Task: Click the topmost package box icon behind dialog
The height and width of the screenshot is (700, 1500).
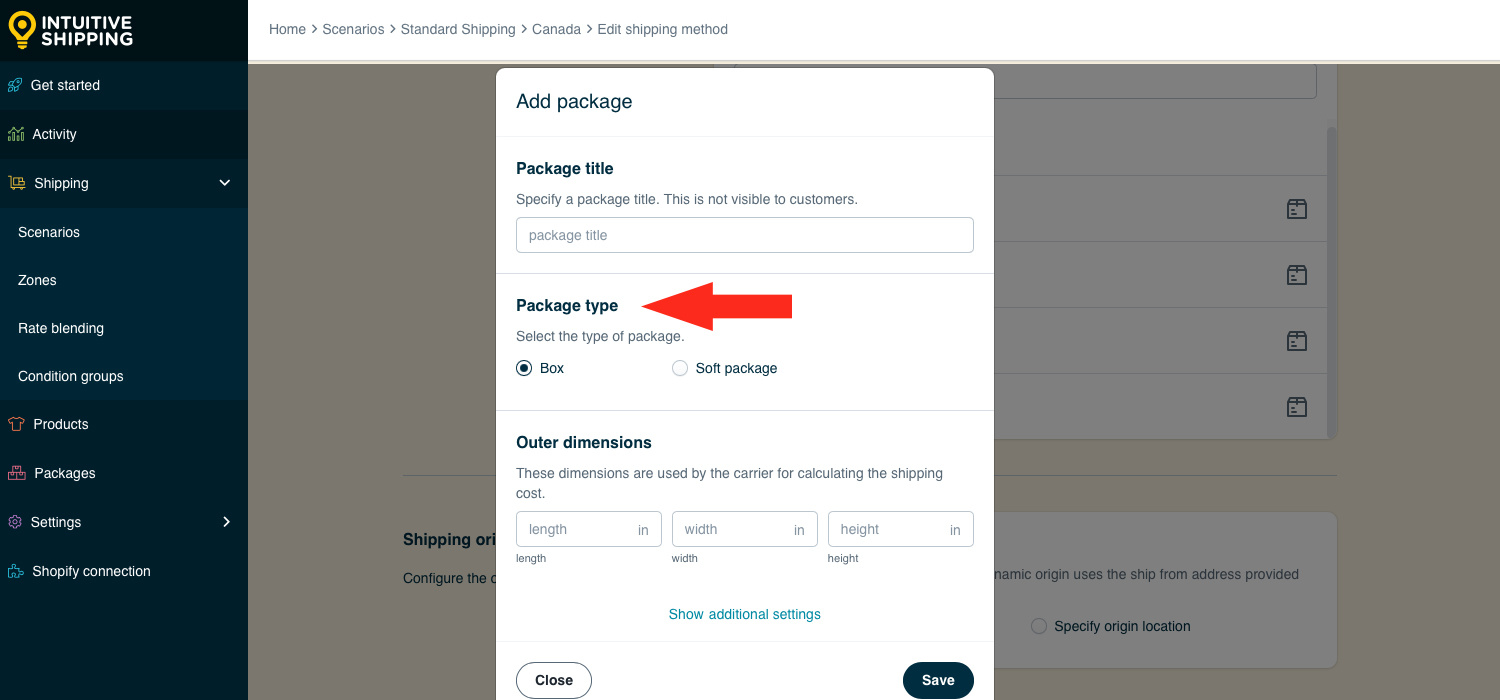Action: click(x=1297, y=209)
